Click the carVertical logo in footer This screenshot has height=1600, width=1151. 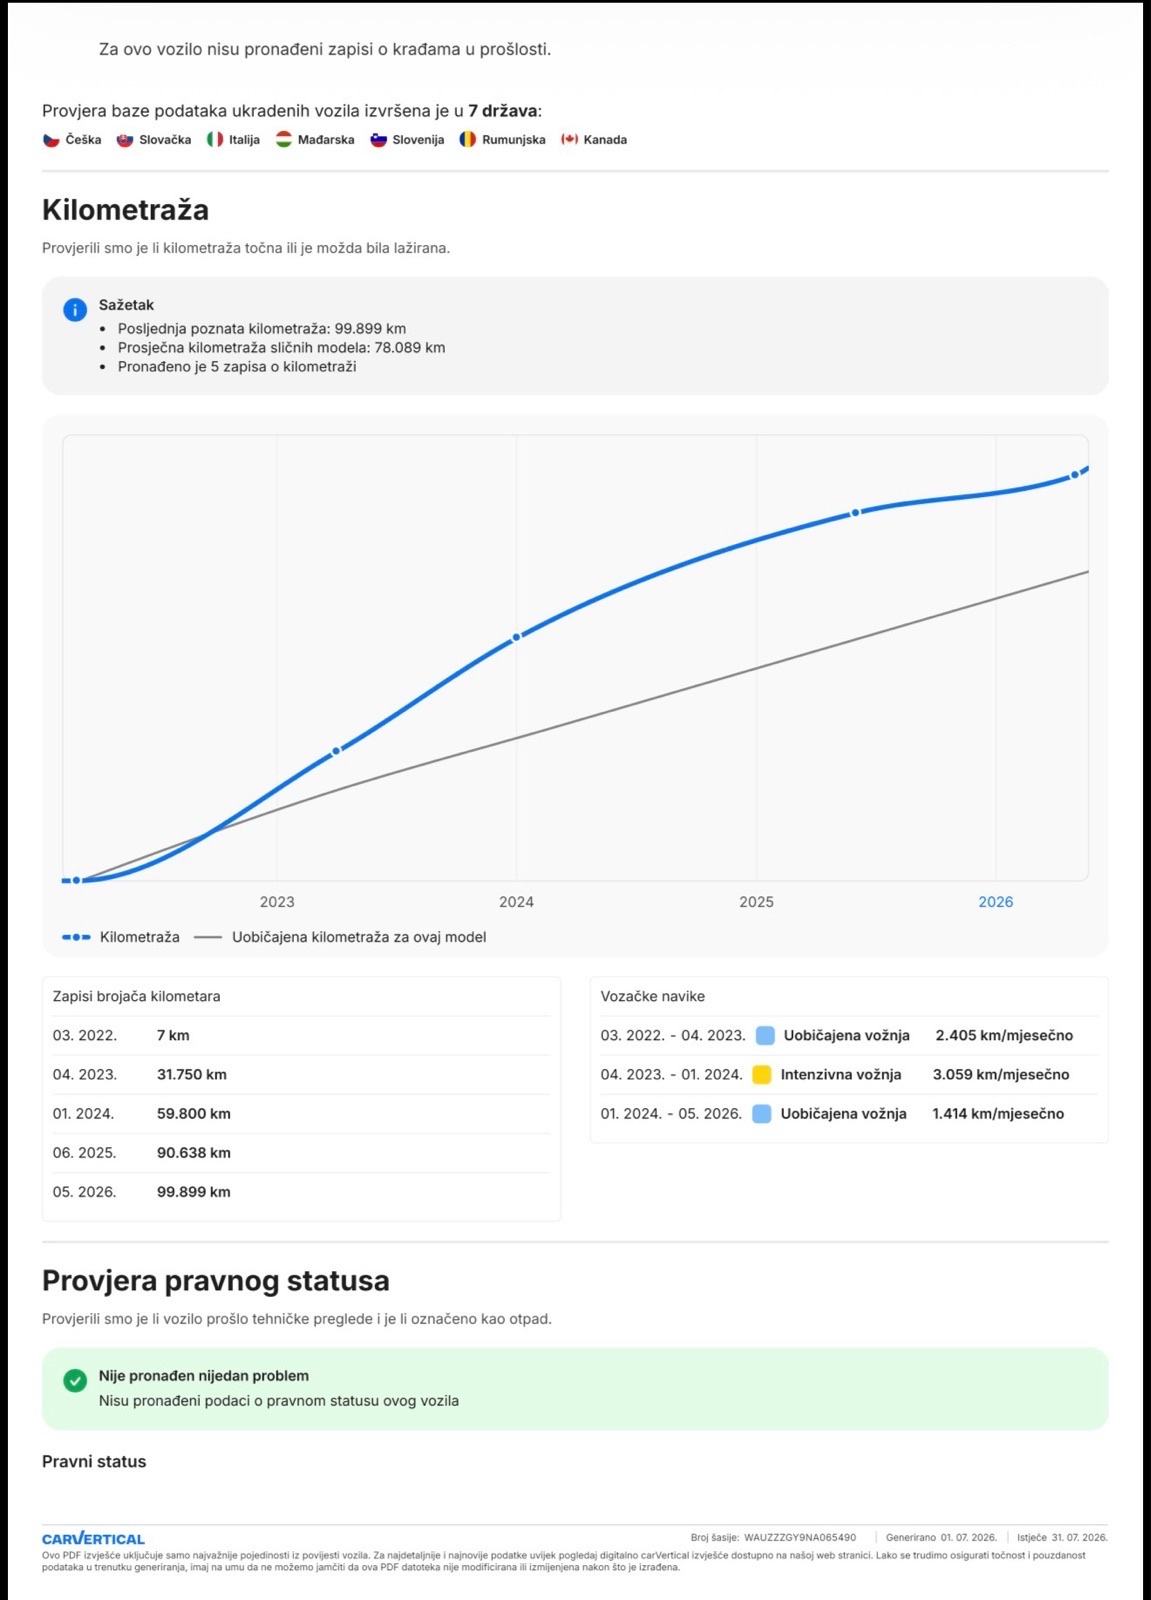pyautogui.click(x=93, y=1539)
